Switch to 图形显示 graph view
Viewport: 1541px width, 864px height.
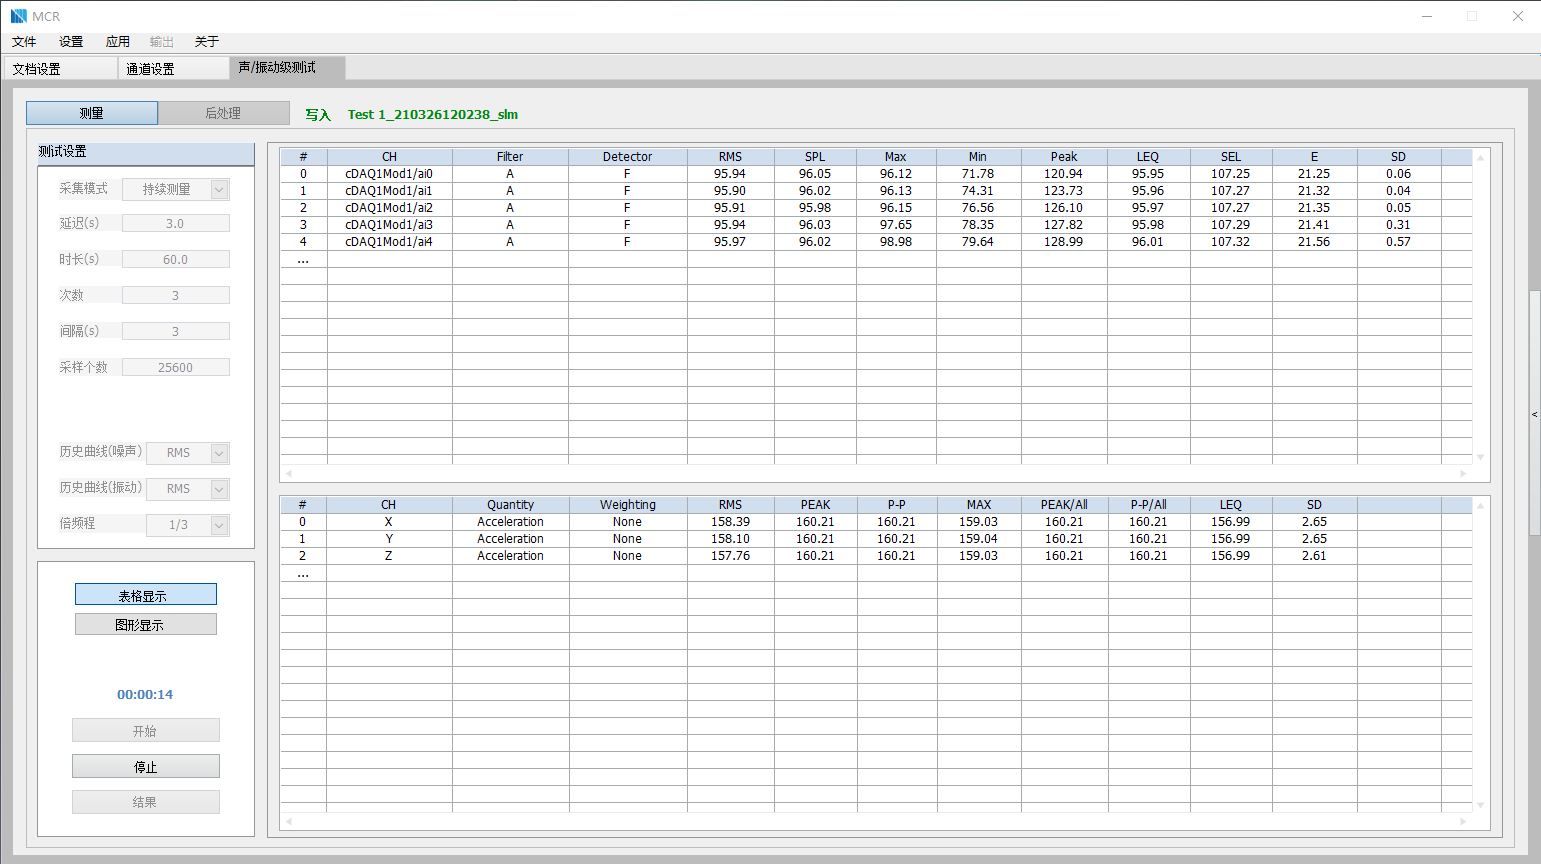(x=146, y=625)
